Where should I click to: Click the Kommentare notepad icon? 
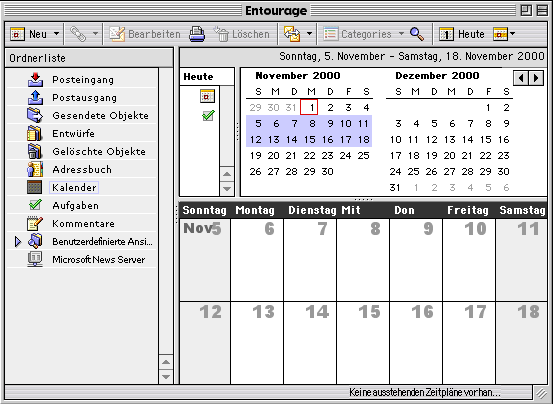click(x=35, y=224)
